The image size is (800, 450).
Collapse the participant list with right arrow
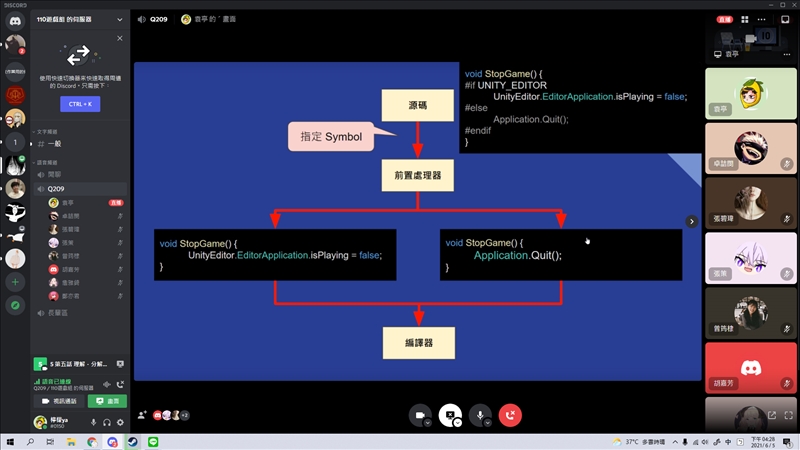click(x=690, y=221)
